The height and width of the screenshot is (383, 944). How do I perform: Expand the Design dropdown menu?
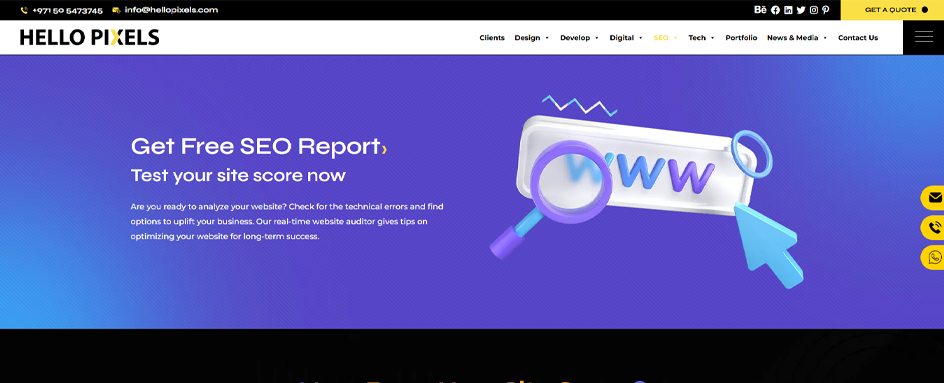tap(532, 37)
